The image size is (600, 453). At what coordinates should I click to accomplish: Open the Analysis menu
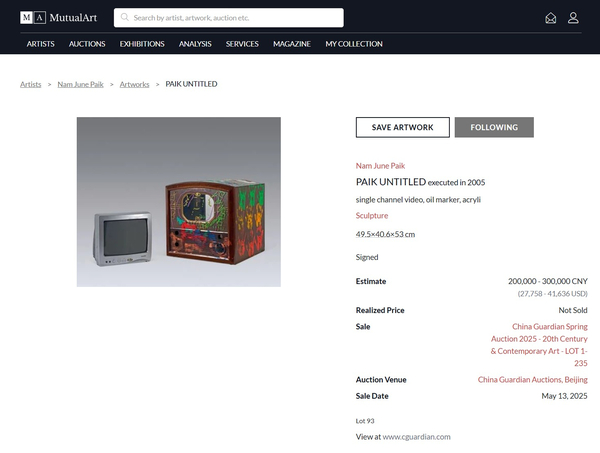pos(195,44)
